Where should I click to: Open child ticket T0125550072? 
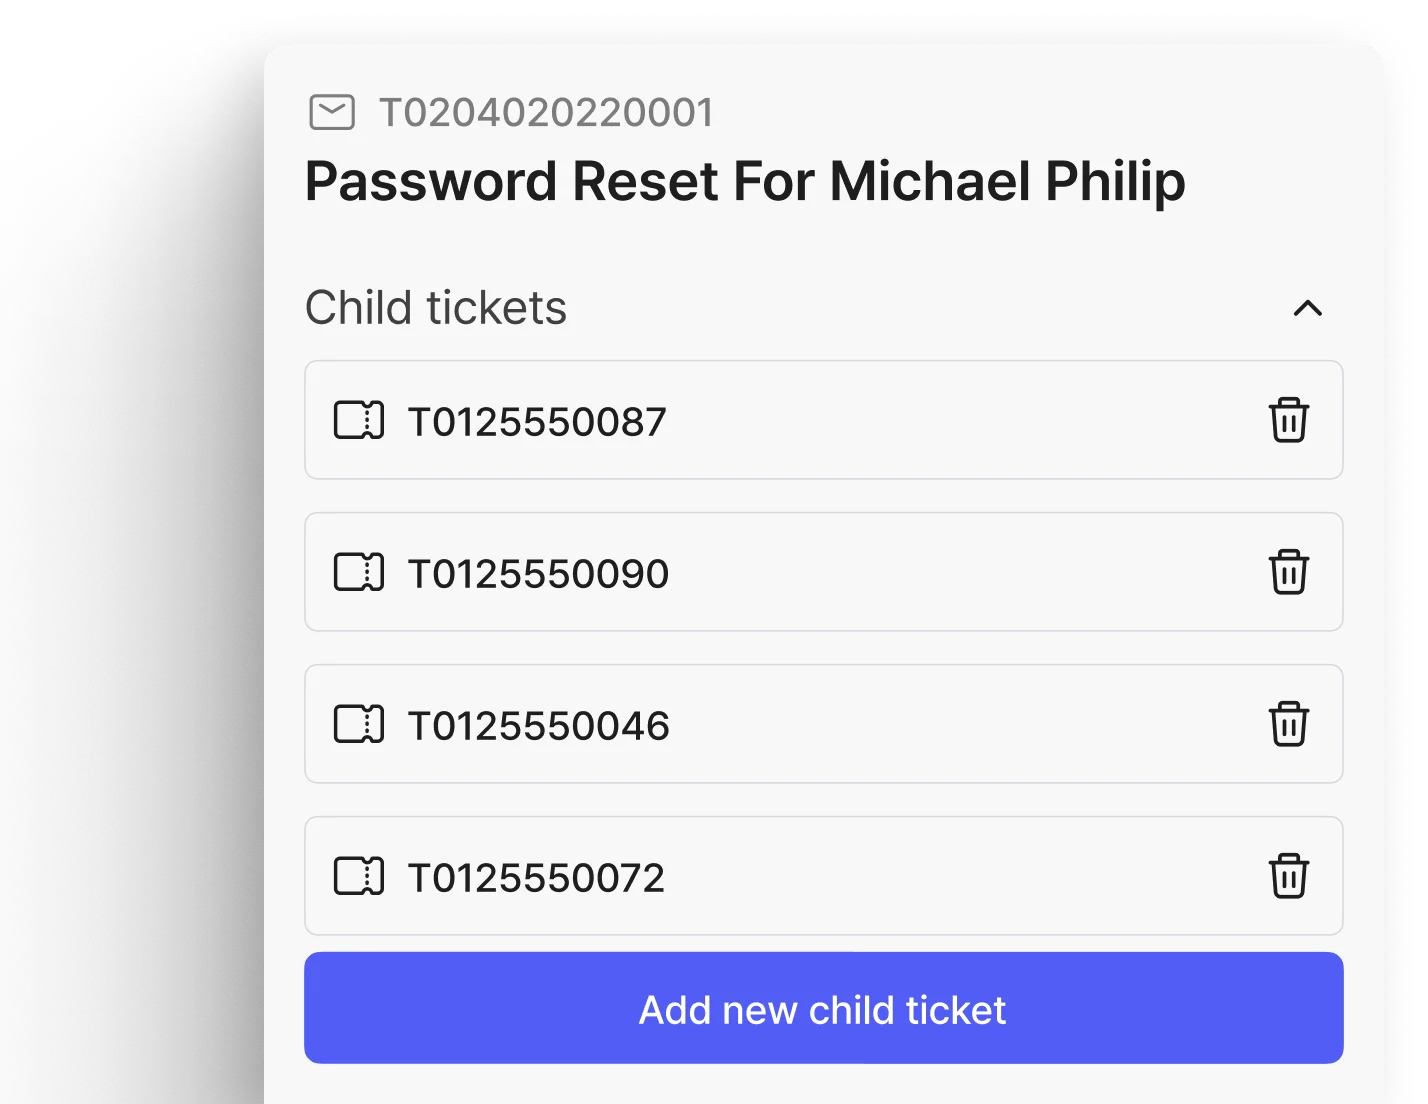(536, 878)
